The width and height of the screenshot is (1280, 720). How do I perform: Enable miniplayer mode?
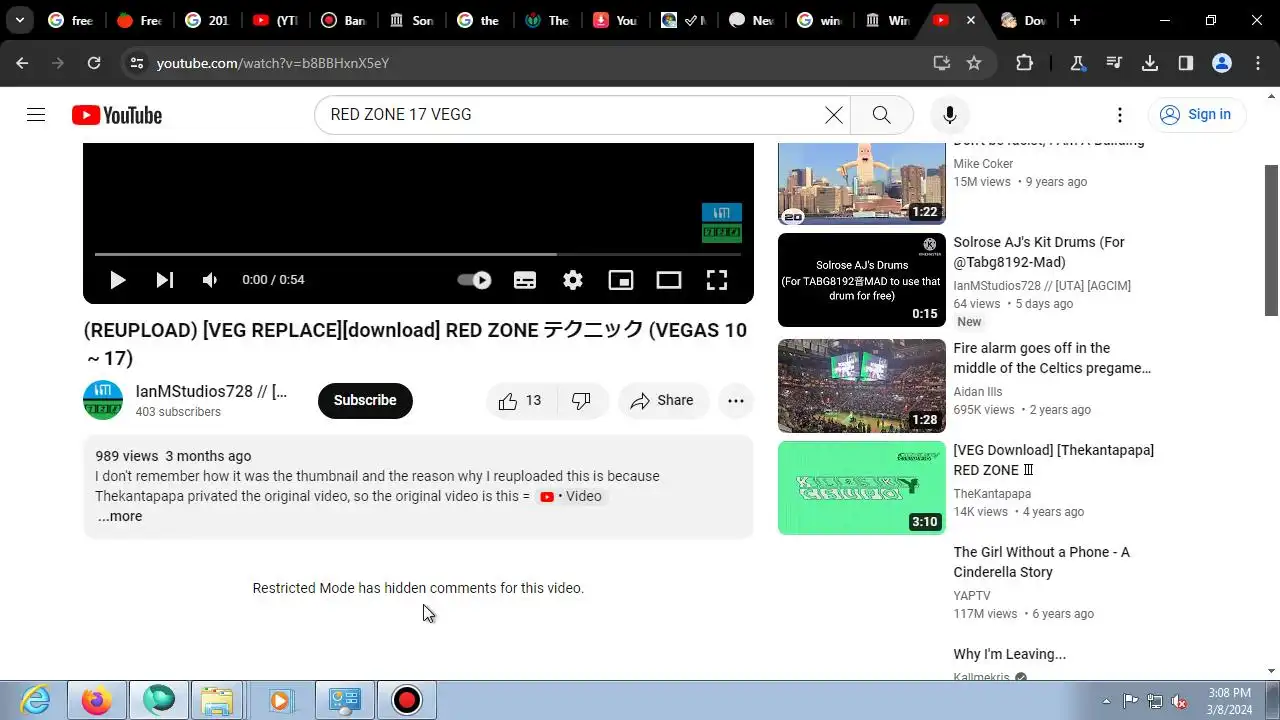tap(621, 280)
